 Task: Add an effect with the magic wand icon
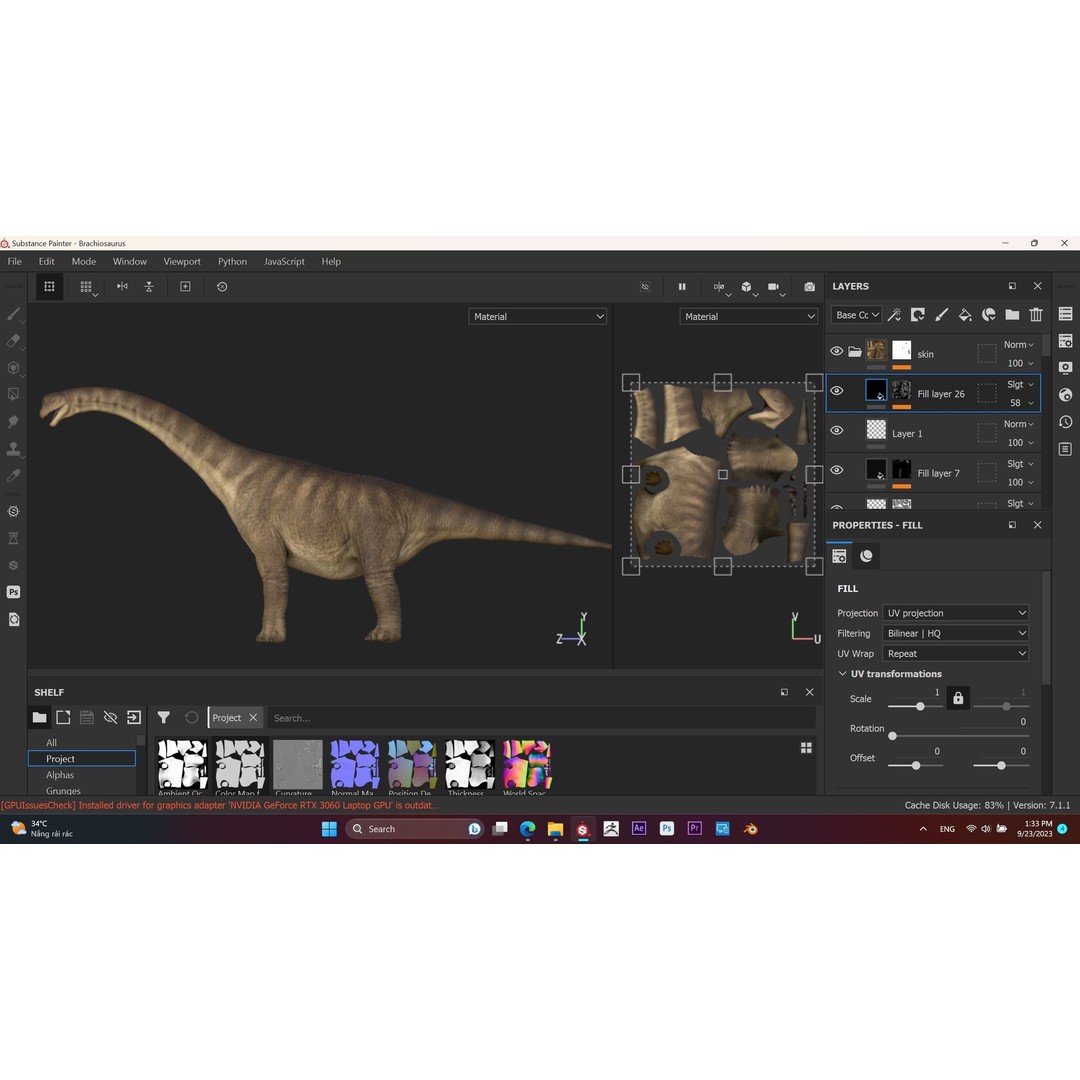[894, 315]
